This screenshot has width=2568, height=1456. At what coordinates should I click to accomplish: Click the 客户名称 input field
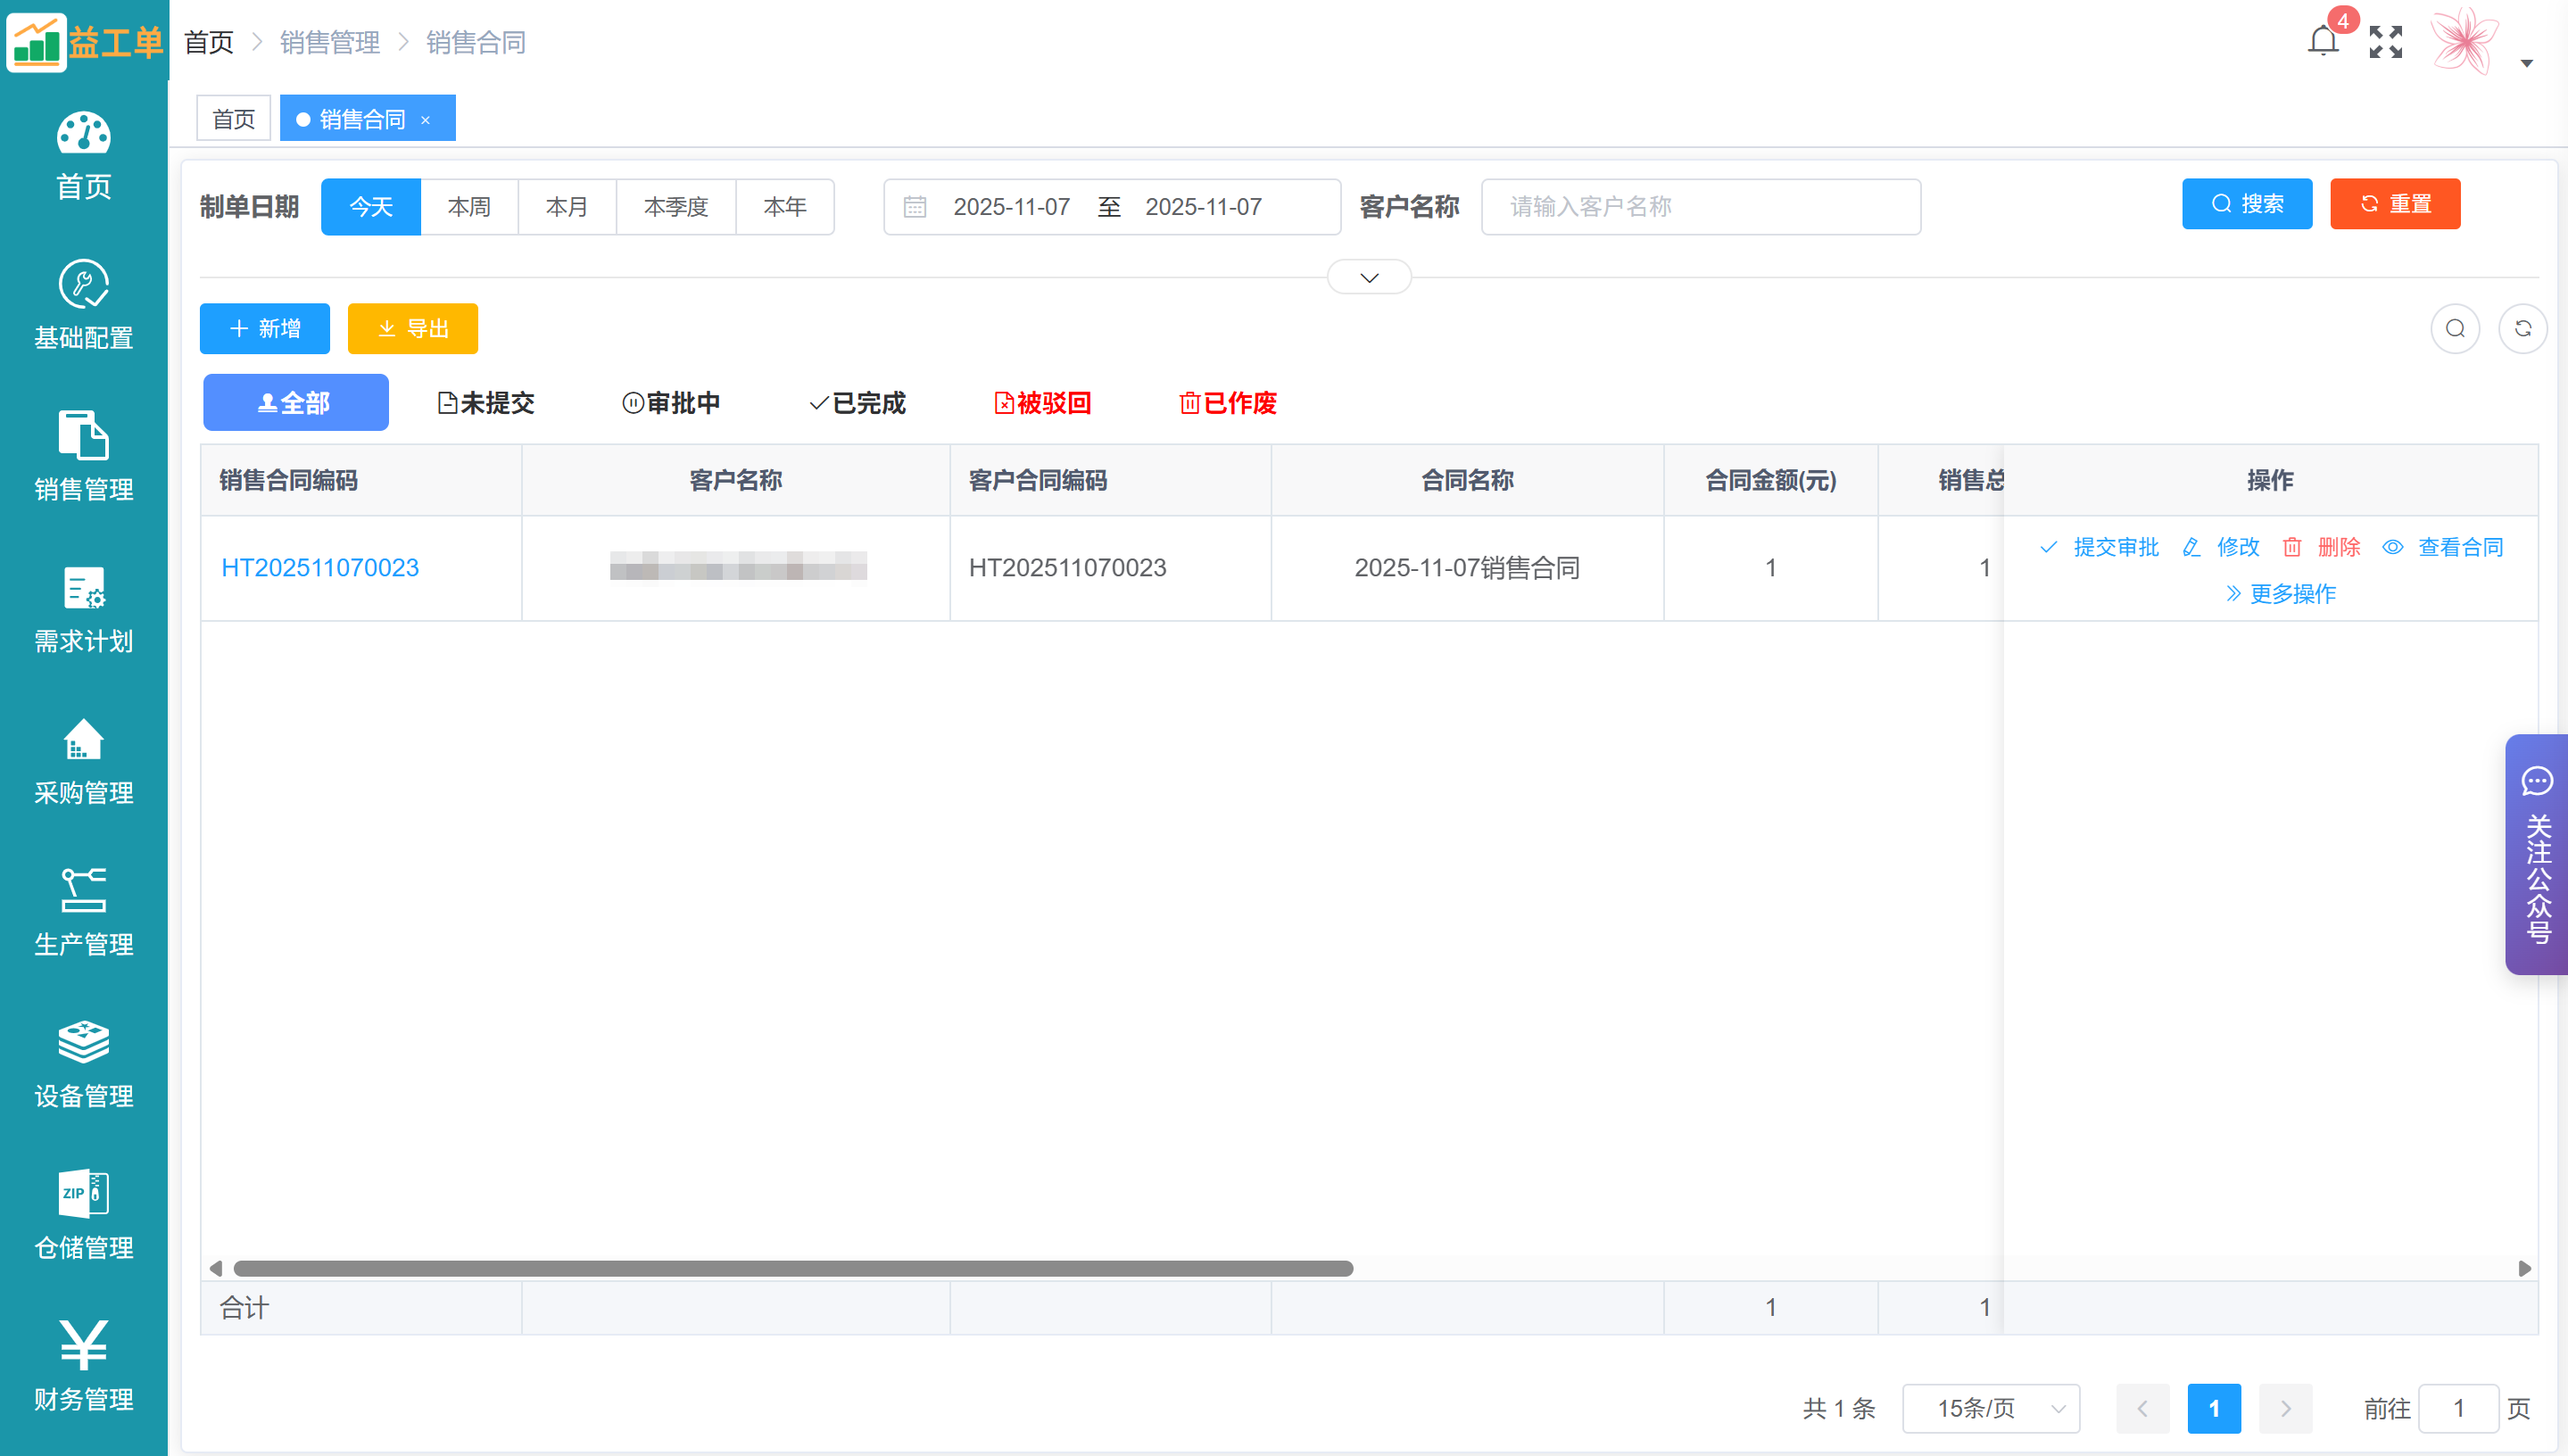click(x=1700, y=207)
